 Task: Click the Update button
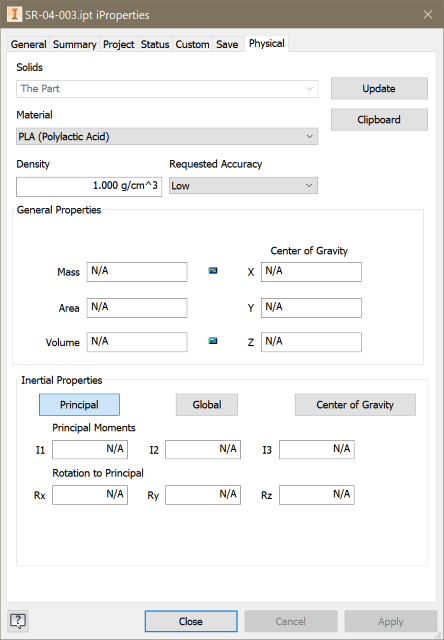(379, 89)
